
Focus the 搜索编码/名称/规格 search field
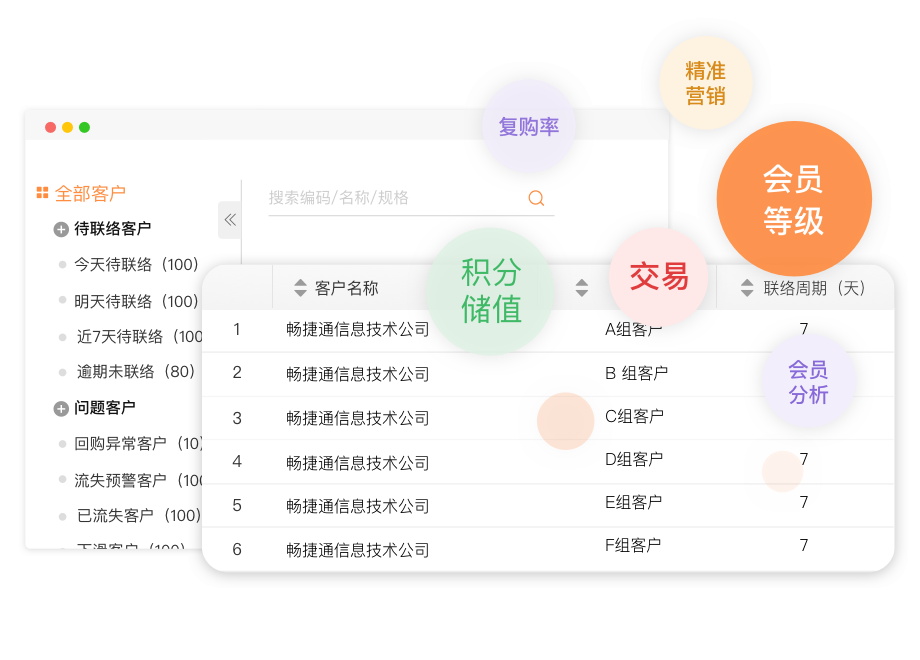click(x=395, y=198)
